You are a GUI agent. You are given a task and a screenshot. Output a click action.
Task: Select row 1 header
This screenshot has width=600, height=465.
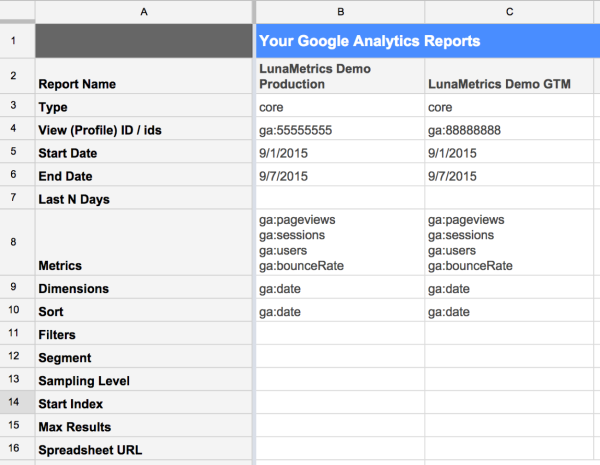pos(17,41)
